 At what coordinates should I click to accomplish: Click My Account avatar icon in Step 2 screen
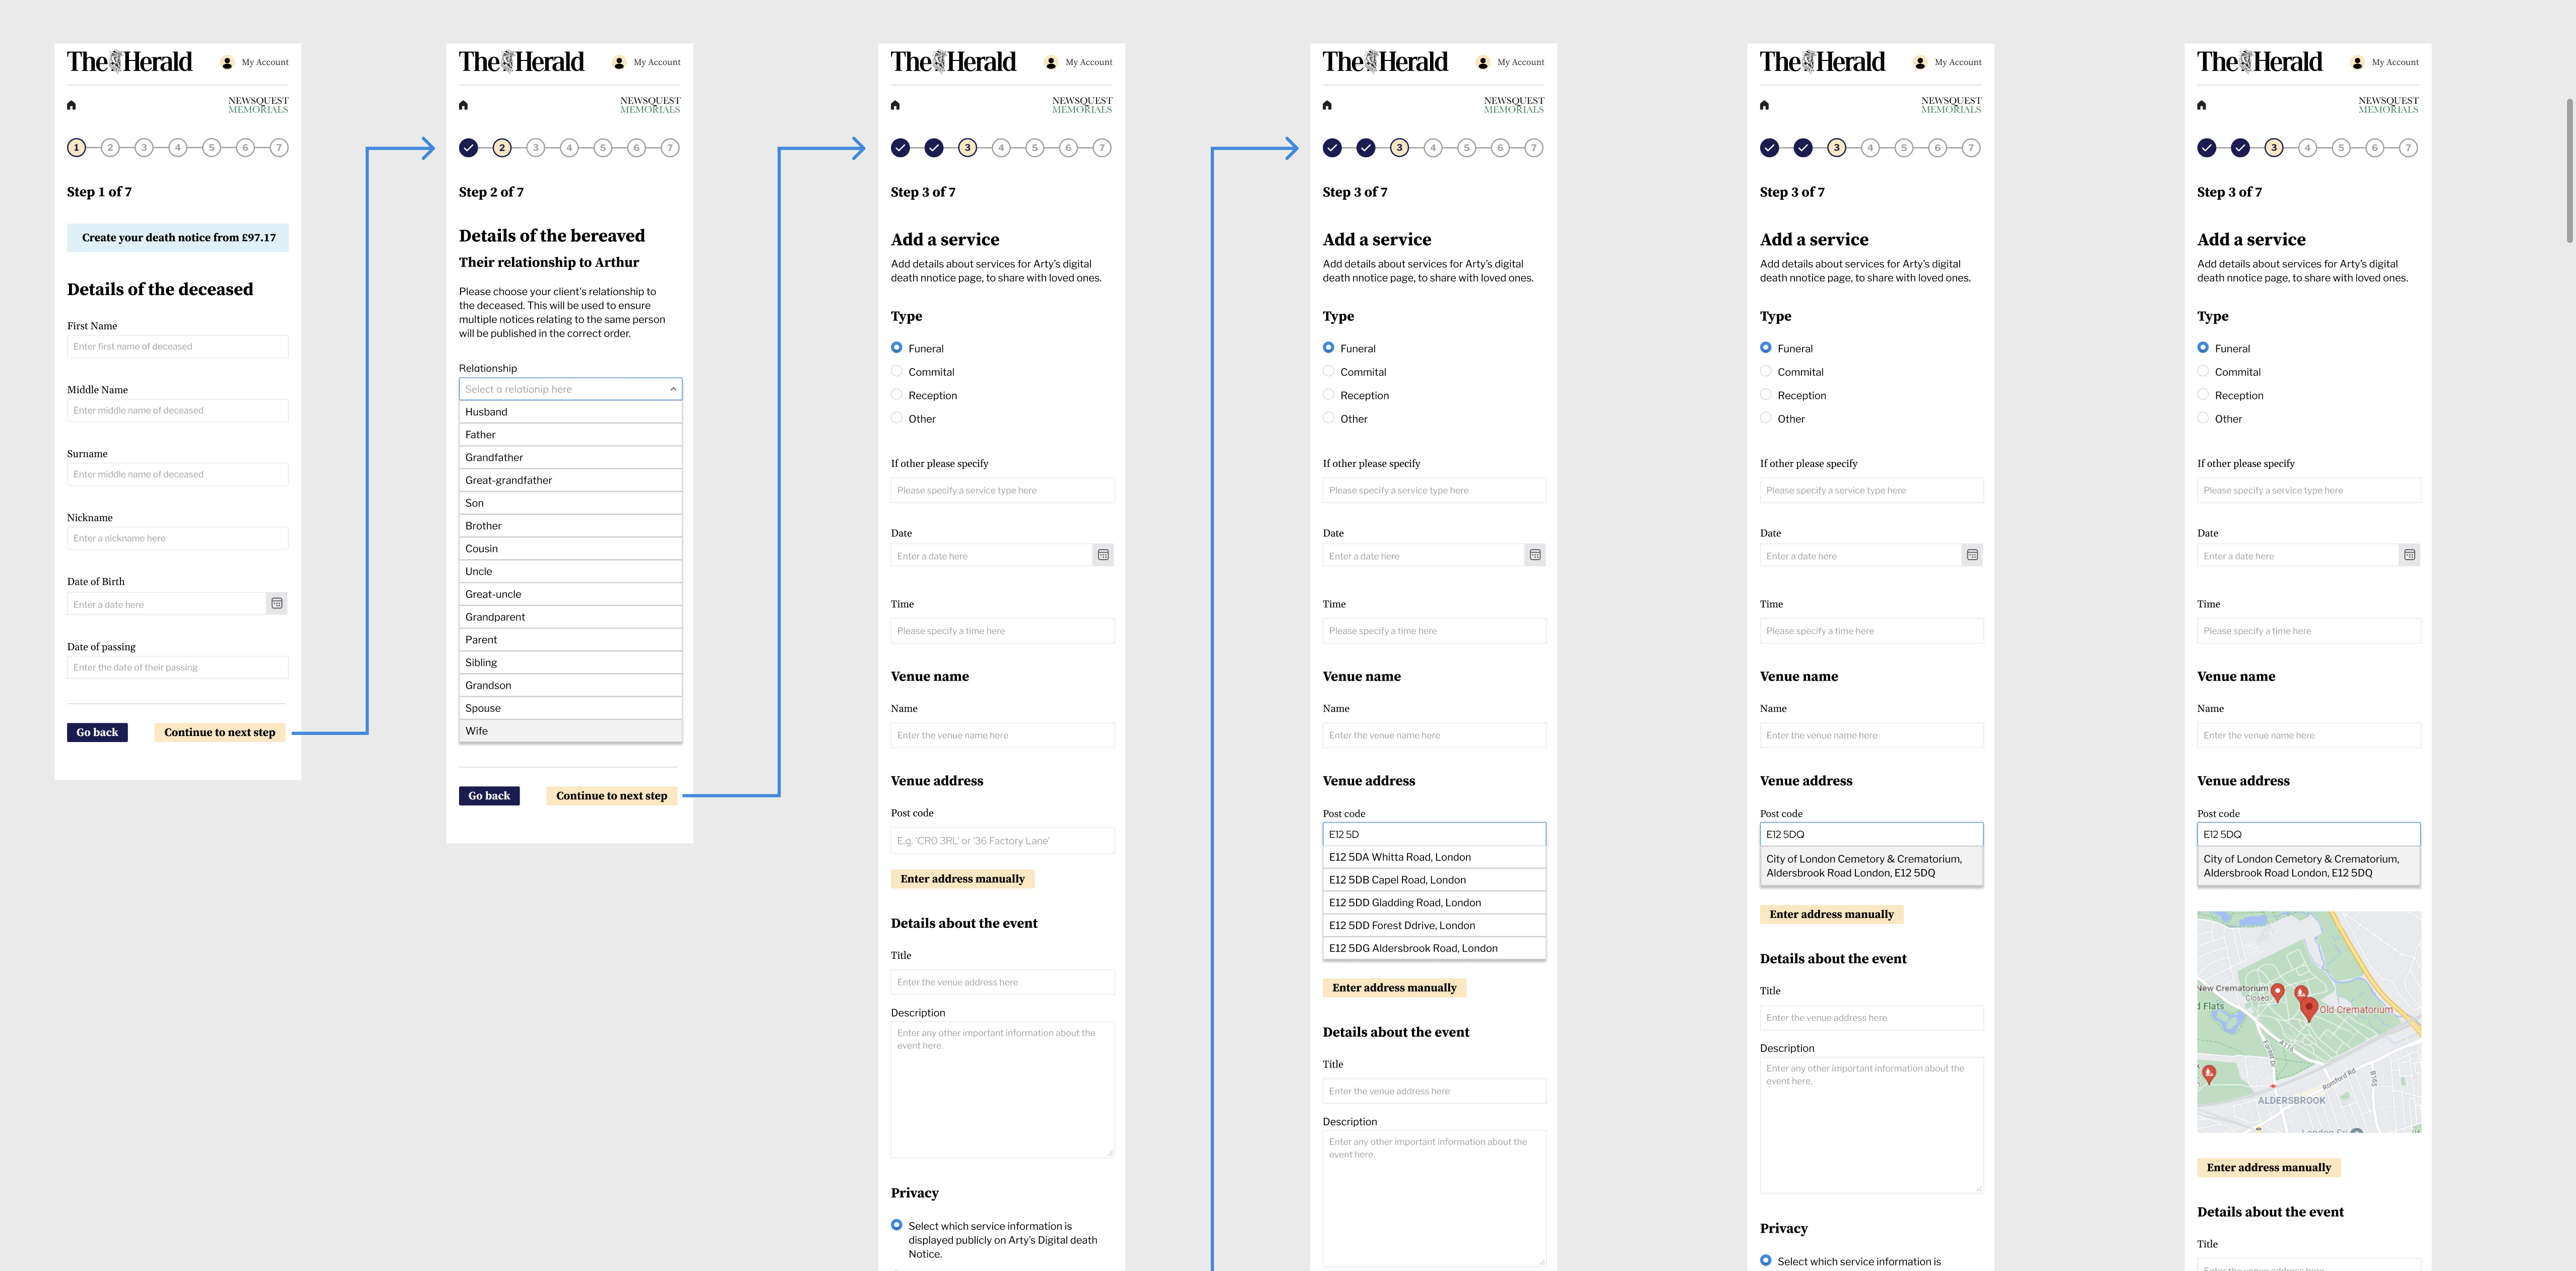point(619,62)
